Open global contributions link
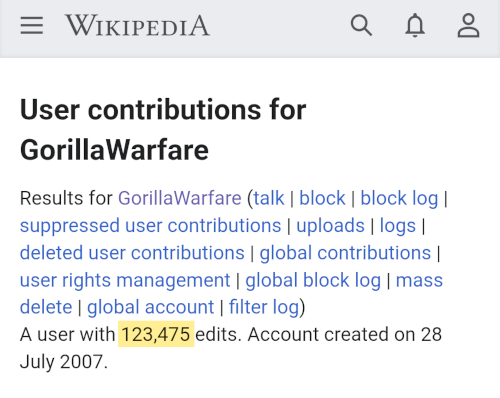The image size is (500, 398). (x=345, y=253)
